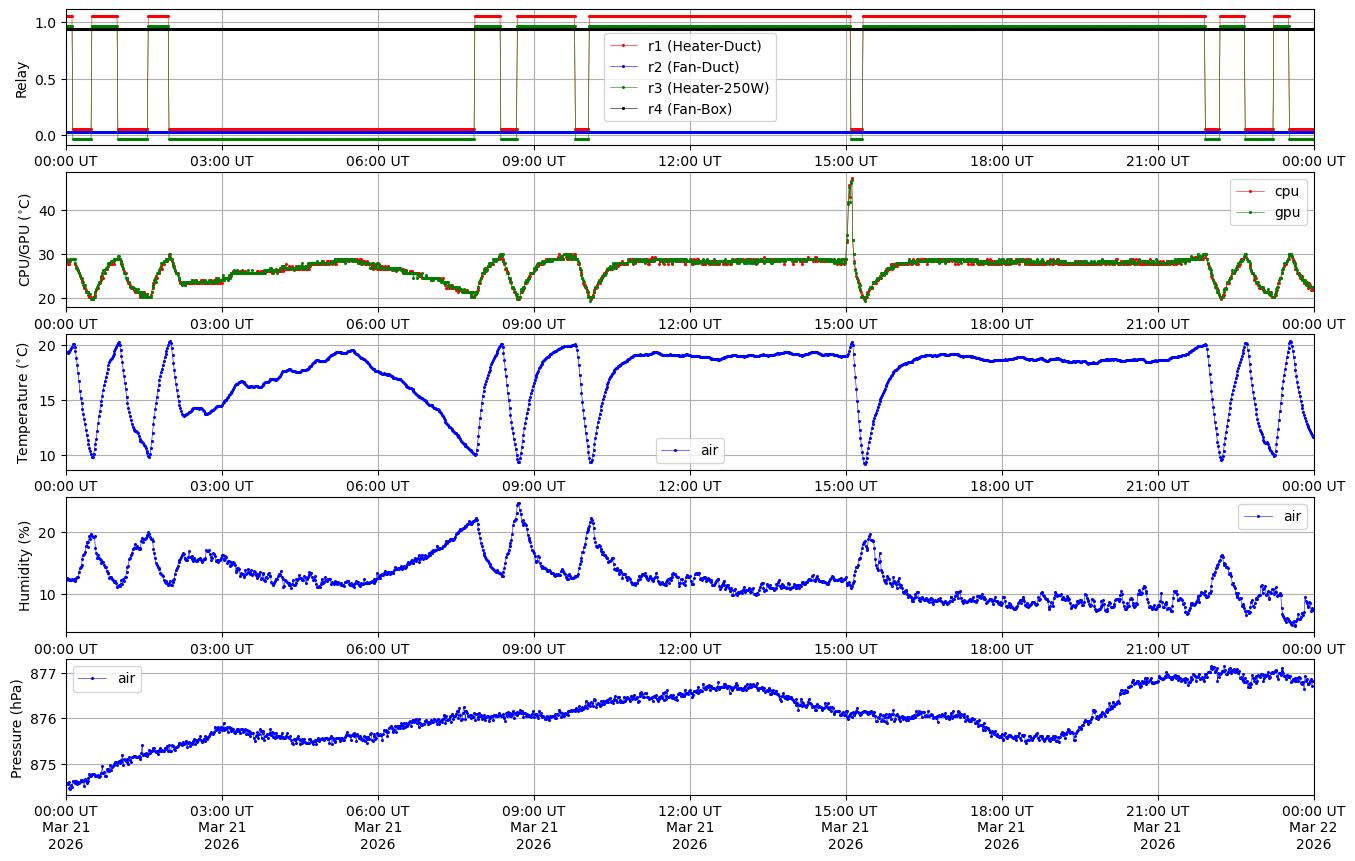Select the Pressure (hPa) axis label
The width and height of the screenshot is (1355, 861).
click(x=17, y=727)
